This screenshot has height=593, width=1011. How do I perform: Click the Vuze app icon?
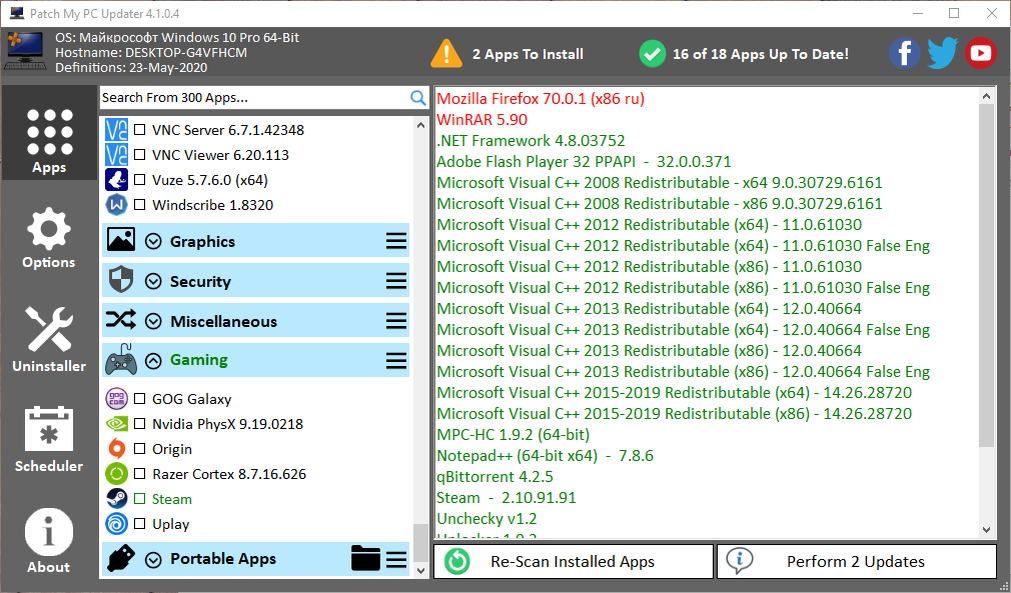(116, 180)
